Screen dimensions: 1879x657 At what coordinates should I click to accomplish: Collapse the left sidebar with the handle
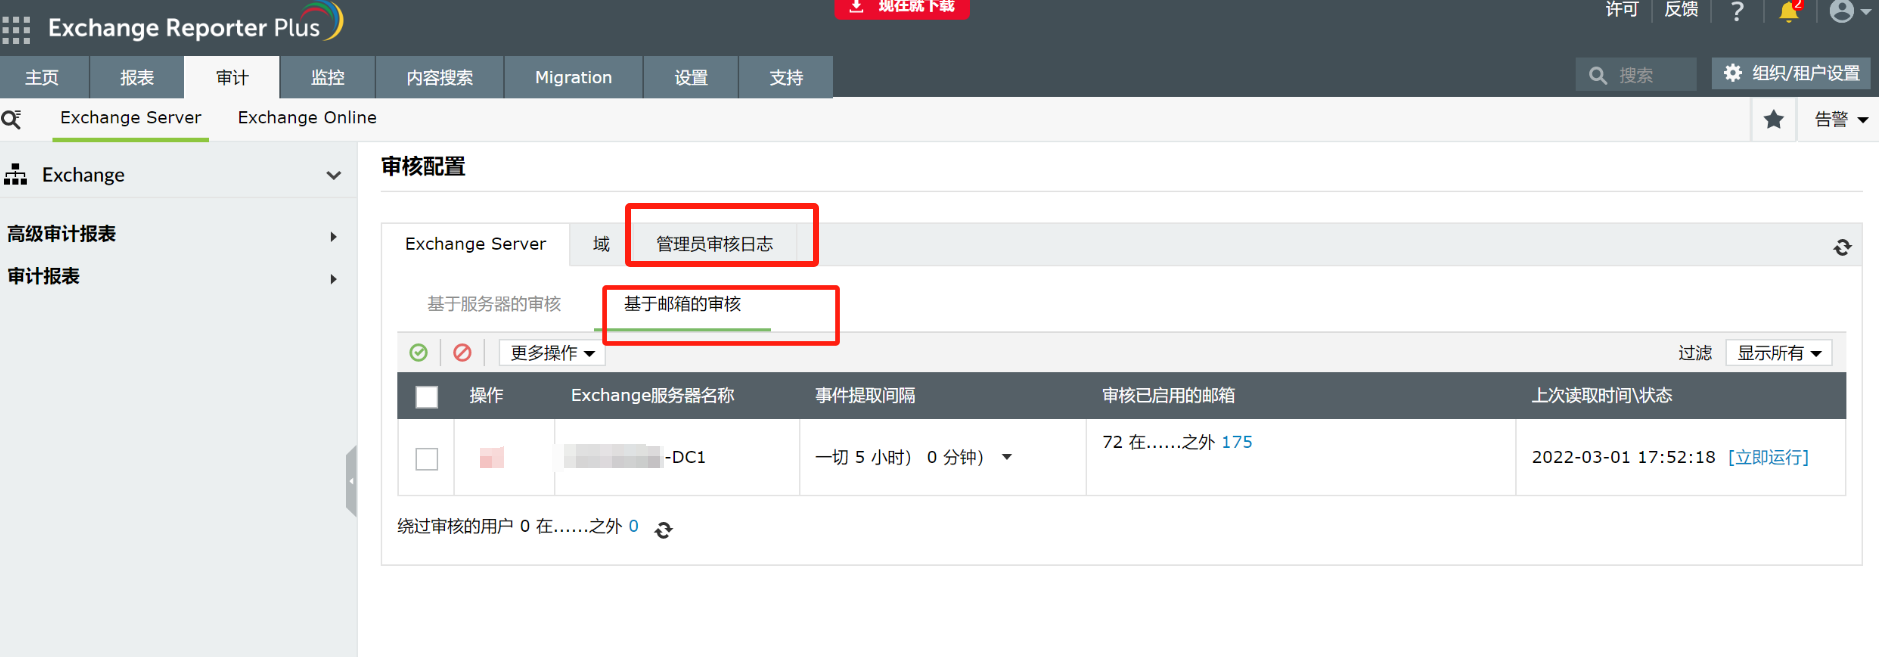(351, 481)
